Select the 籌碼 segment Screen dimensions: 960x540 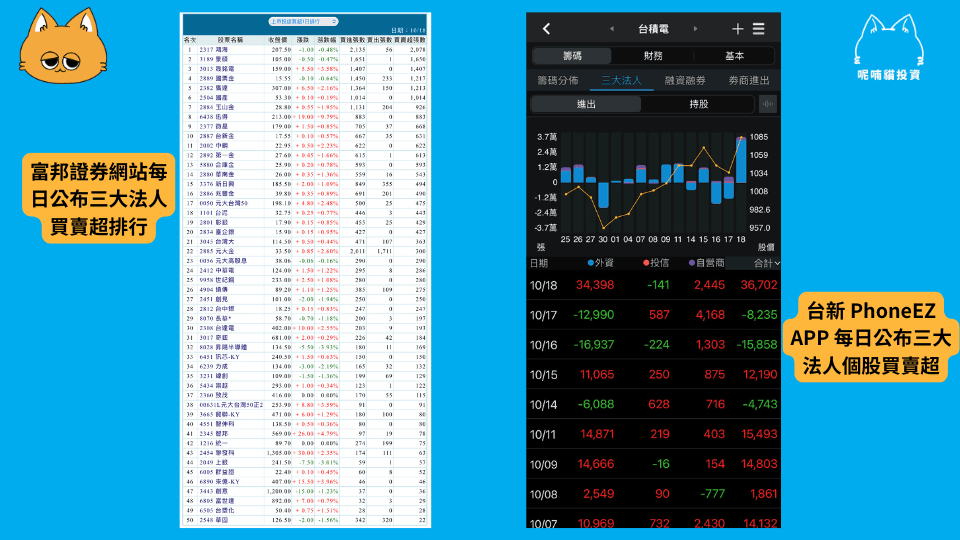coord(572,56)
